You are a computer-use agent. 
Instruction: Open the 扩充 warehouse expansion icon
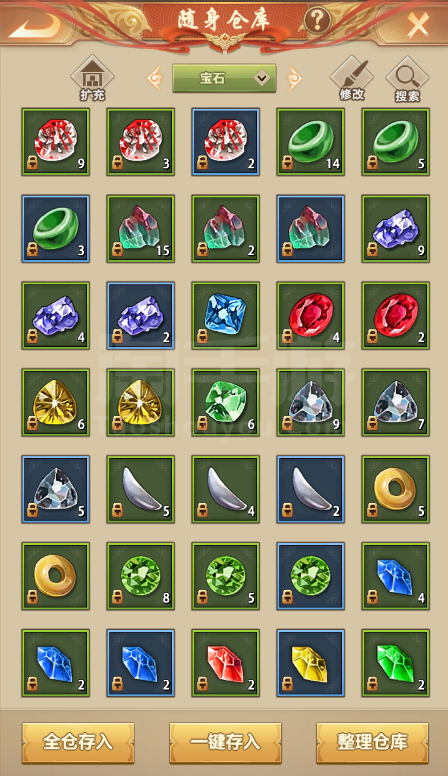[92, 78]
